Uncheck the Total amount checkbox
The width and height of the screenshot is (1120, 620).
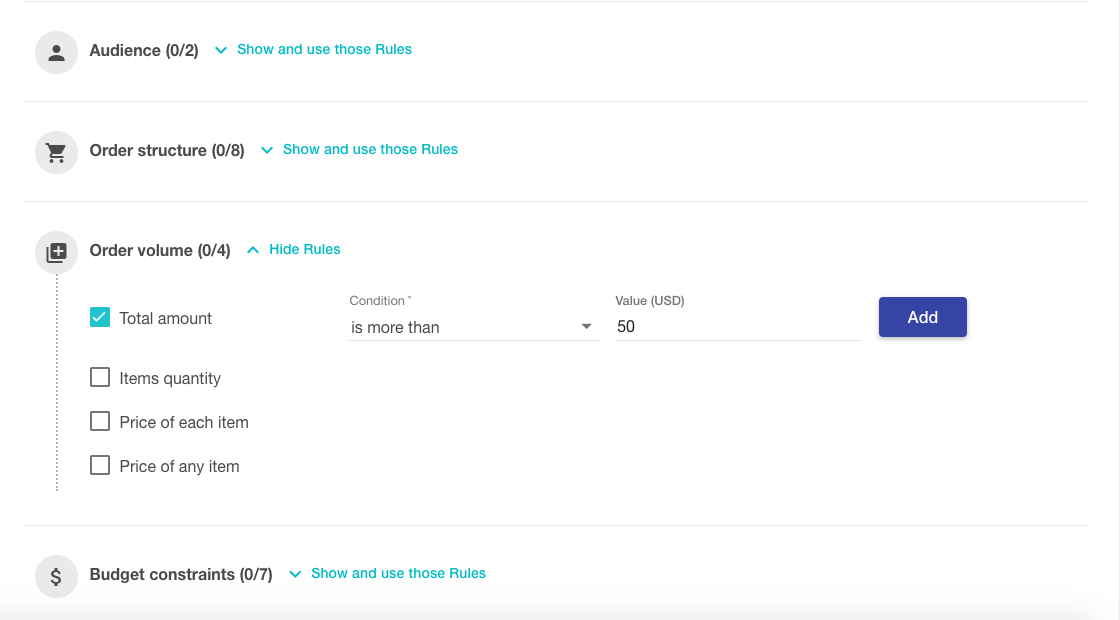(100, 318)
